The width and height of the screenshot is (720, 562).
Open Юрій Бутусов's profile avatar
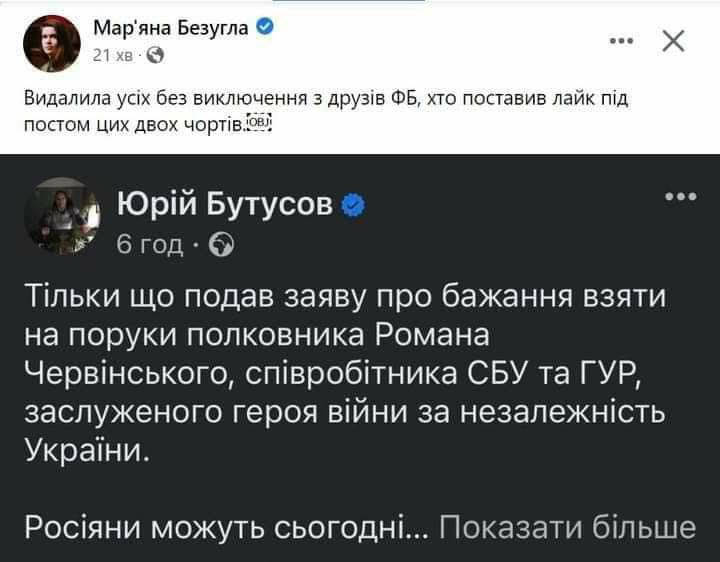pyautogui.click(x=67, y=217)
